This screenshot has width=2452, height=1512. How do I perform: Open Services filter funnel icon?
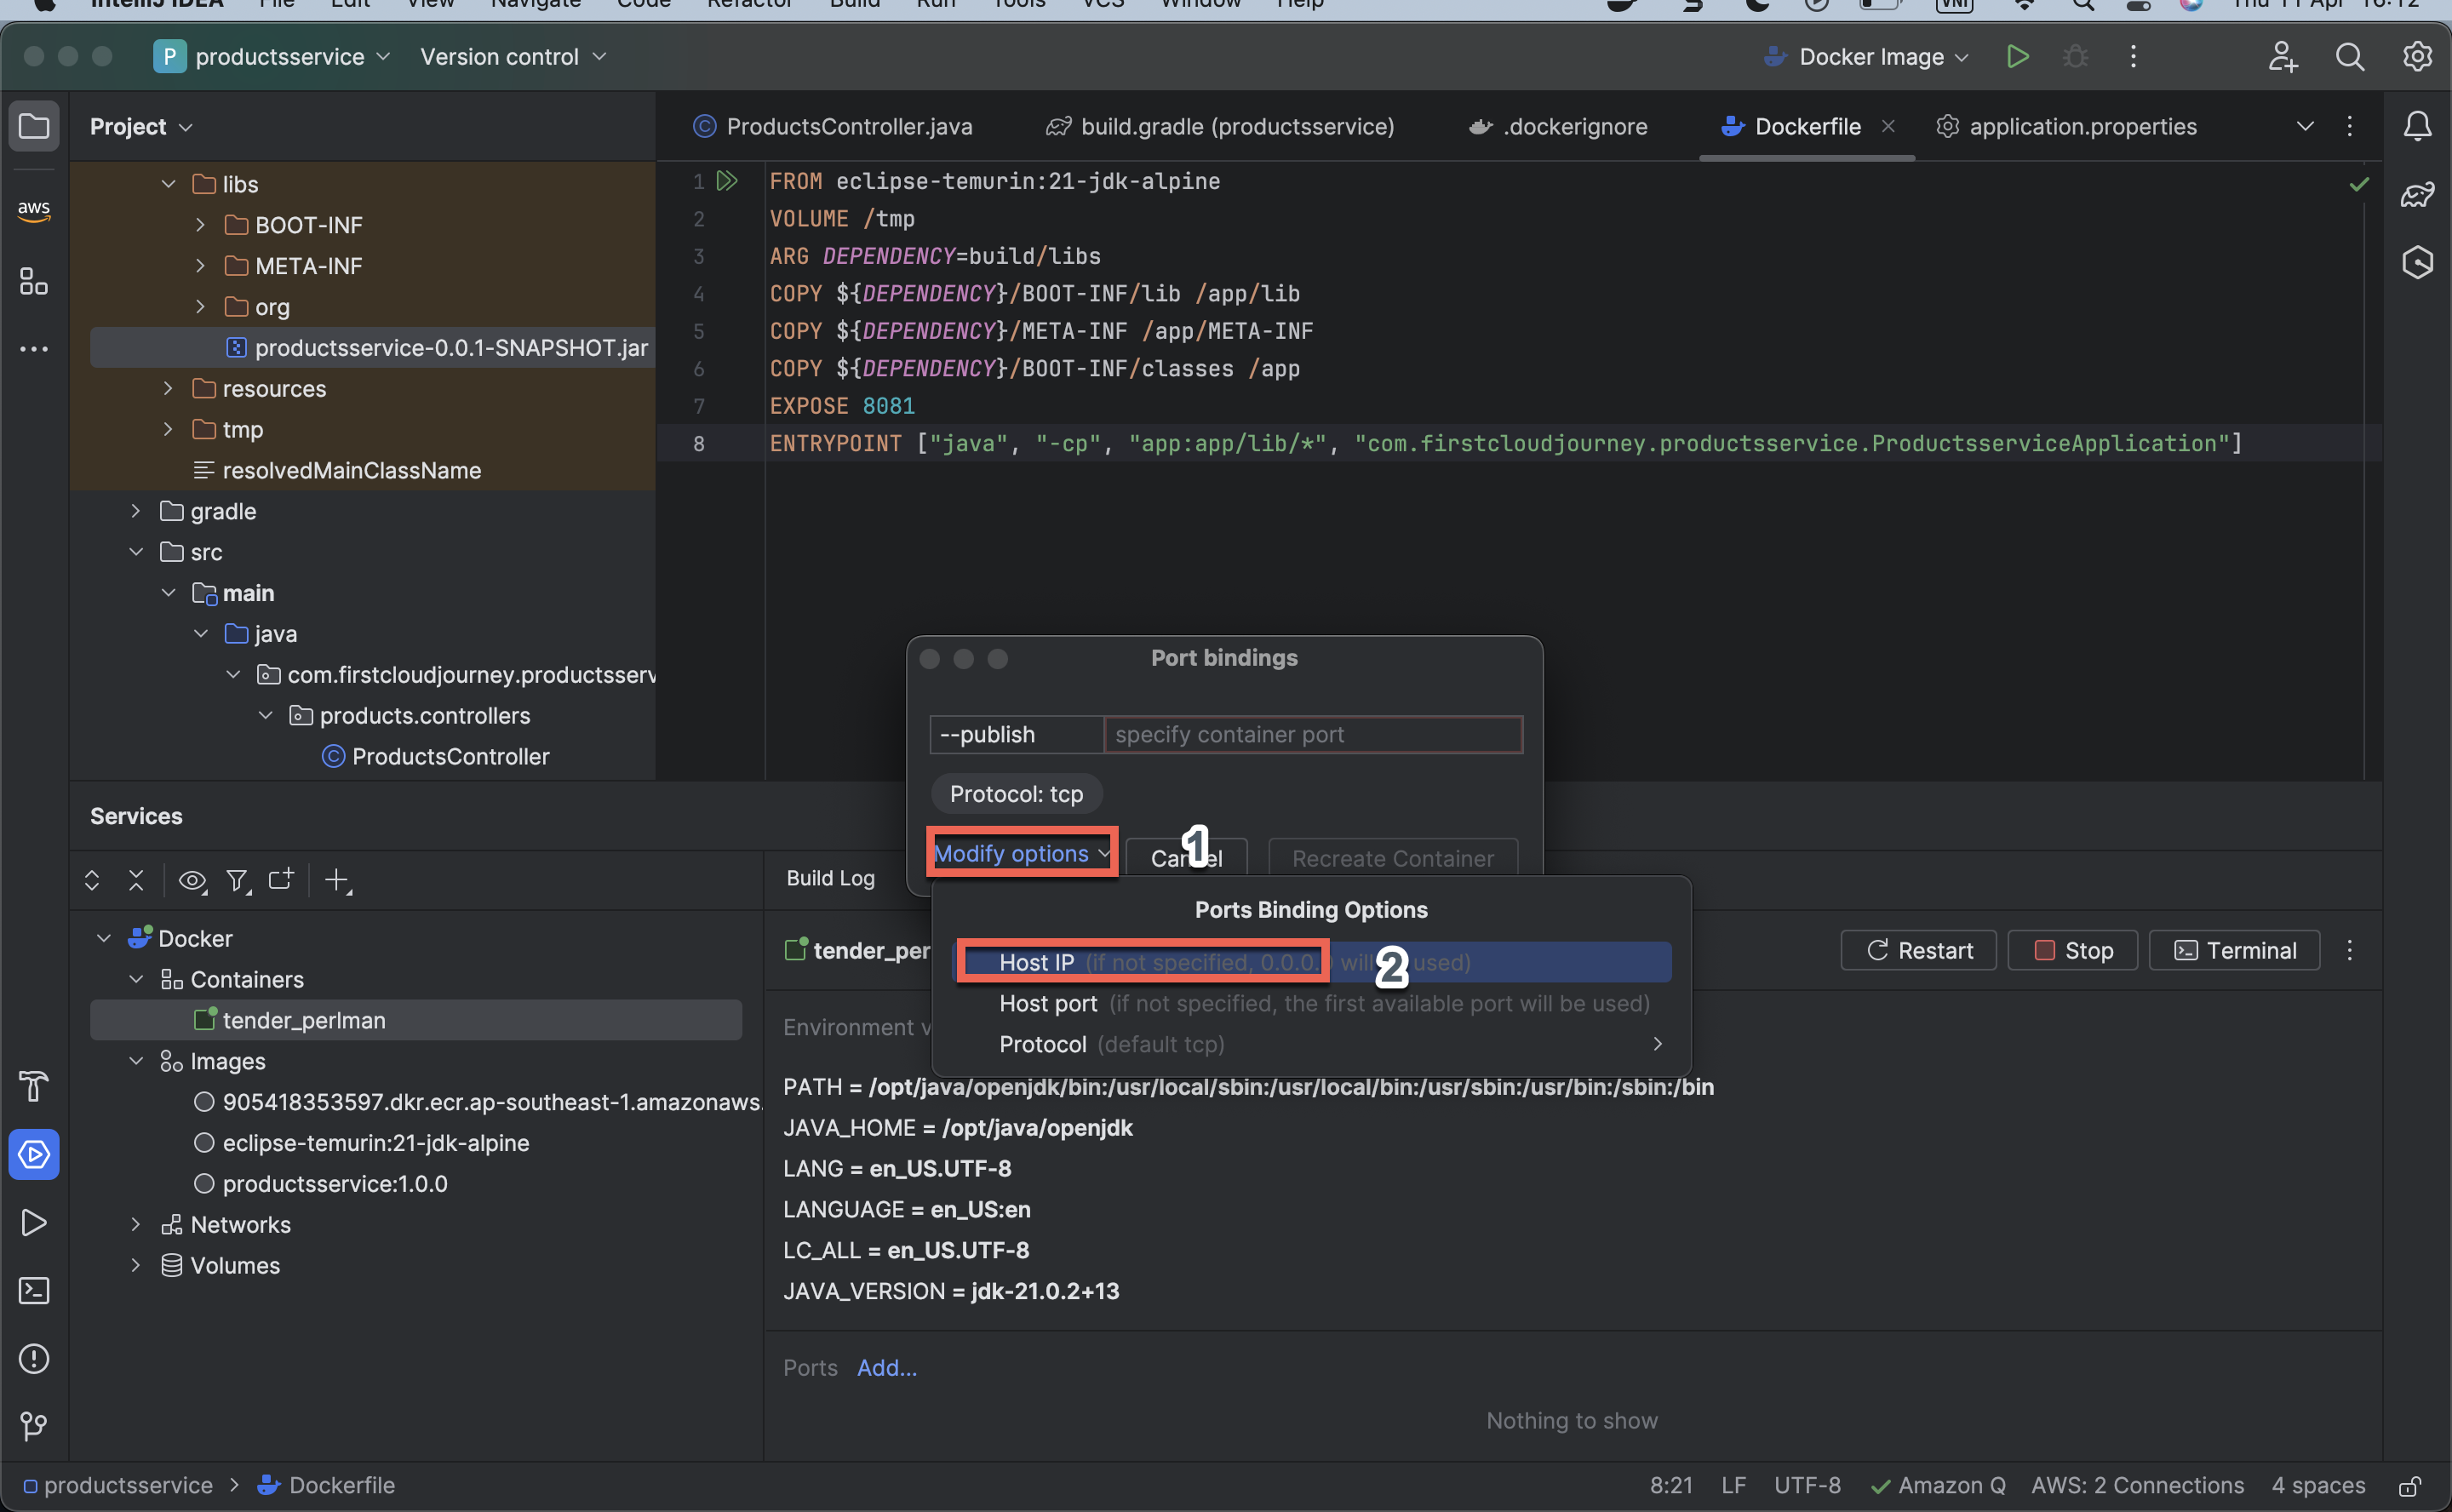point(237,880)
